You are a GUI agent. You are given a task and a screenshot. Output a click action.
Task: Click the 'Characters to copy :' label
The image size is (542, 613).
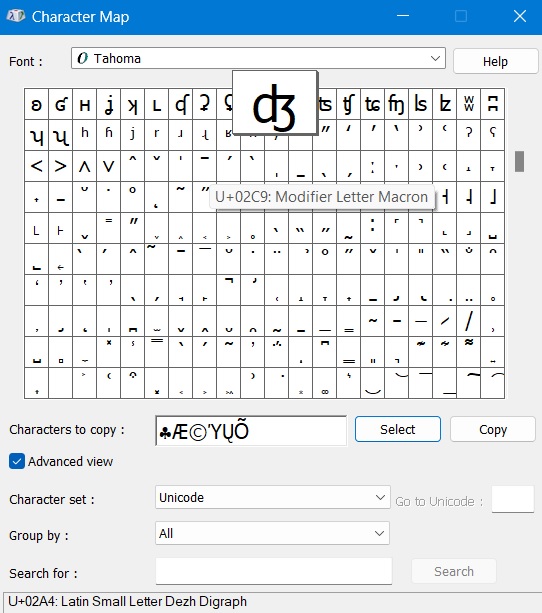coord(67,430)
